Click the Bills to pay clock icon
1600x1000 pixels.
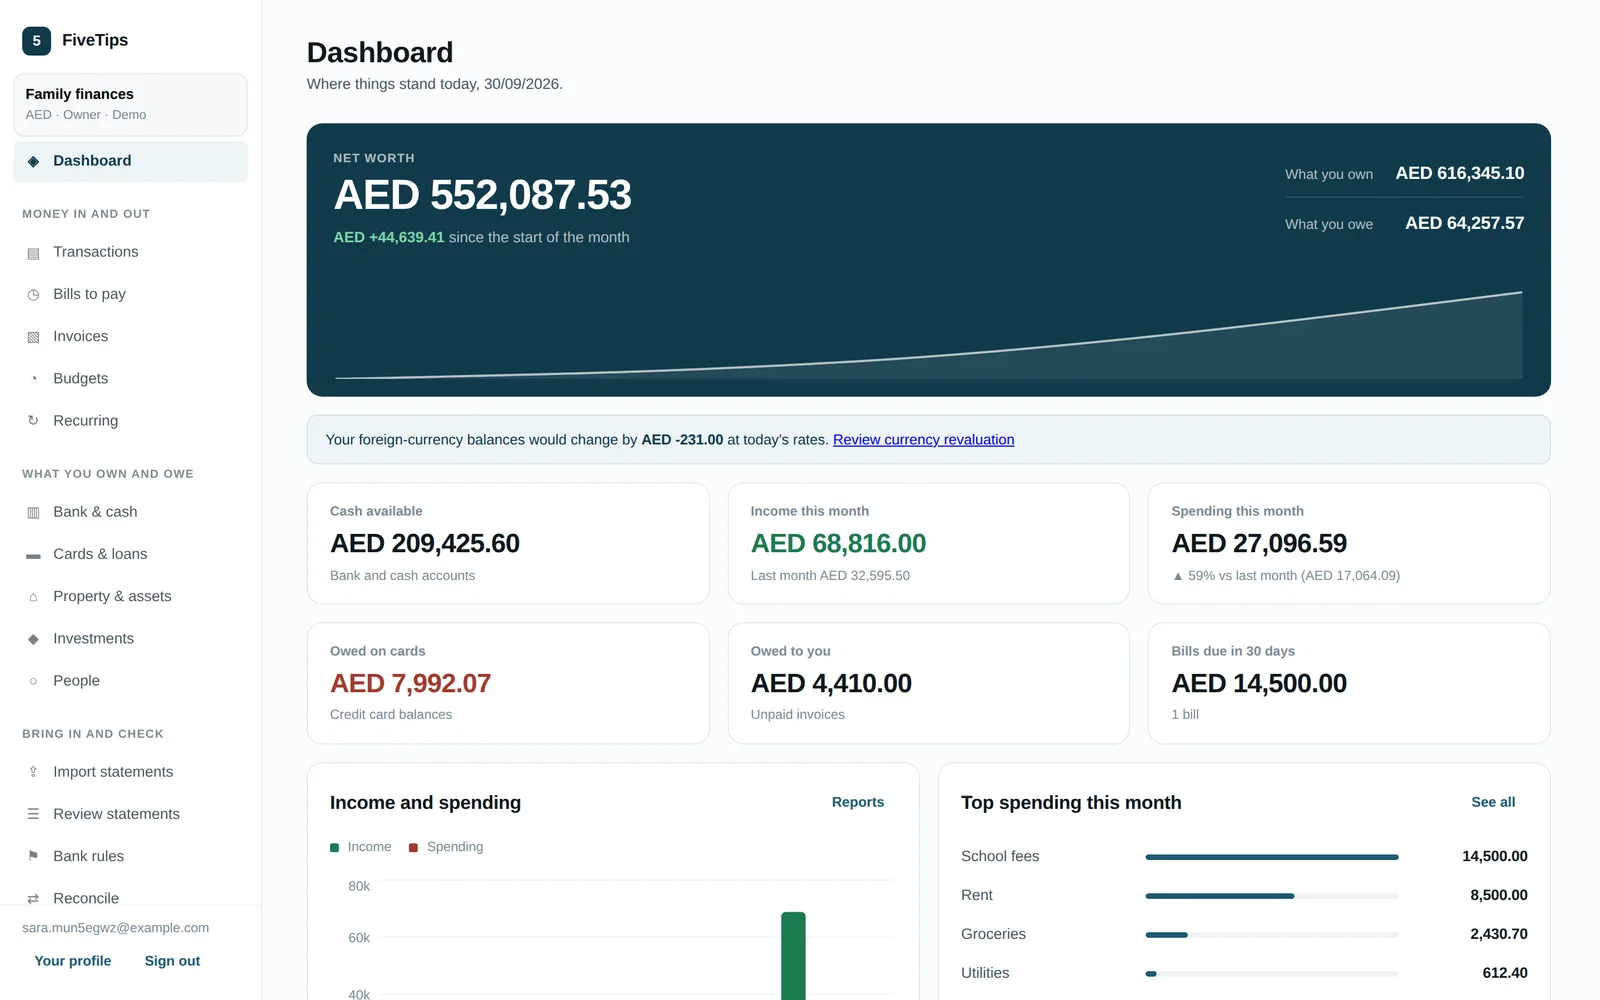tap(33, 295)
